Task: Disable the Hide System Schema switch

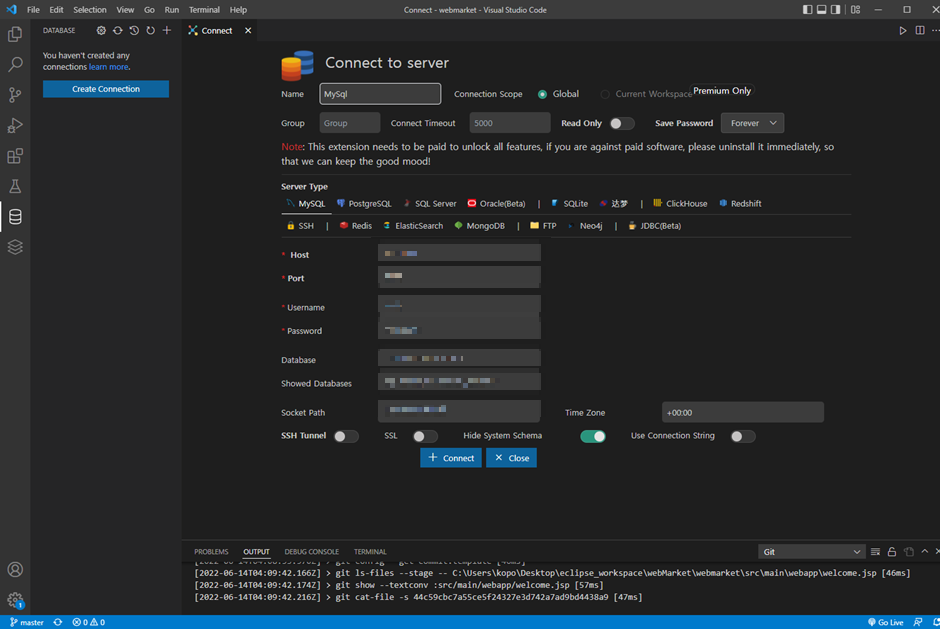Action: coord(593,437)
